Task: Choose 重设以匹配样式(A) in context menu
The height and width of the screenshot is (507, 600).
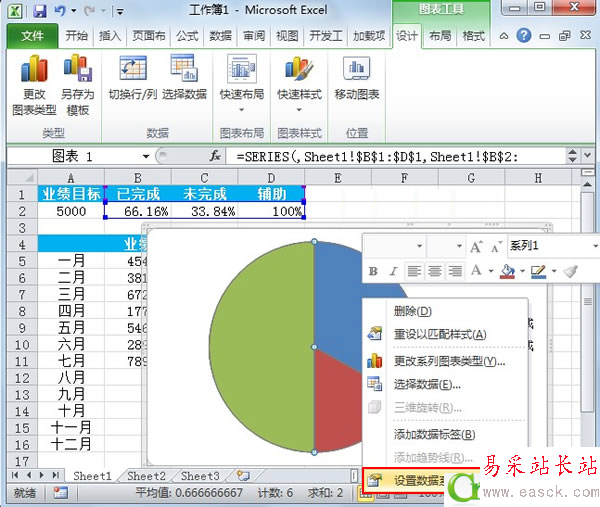Action: [446, 334]
